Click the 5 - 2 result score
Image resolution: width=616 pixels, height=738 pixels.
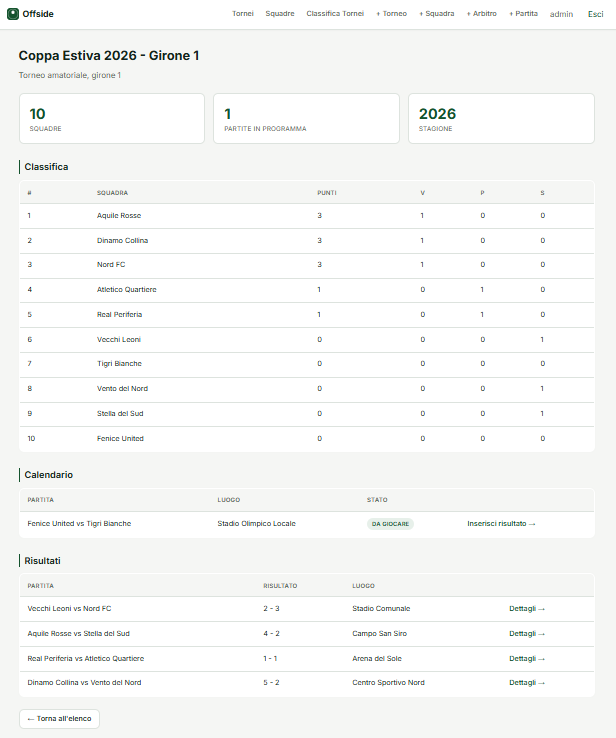[271, 682]
